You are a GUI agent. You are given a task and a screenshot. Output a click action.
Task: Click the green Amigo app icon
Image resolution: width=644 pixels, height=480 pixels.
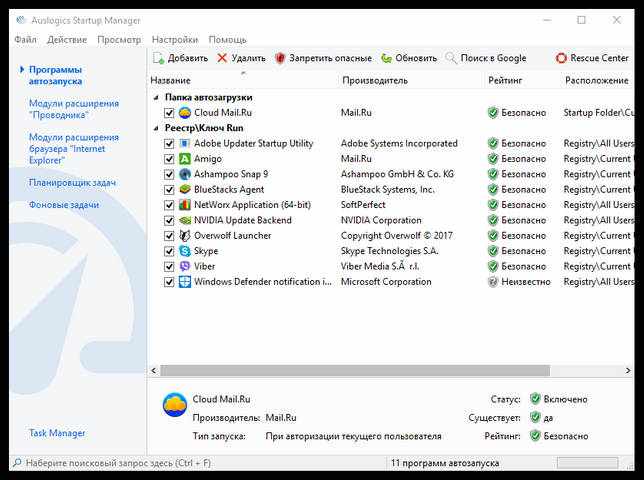185,159
